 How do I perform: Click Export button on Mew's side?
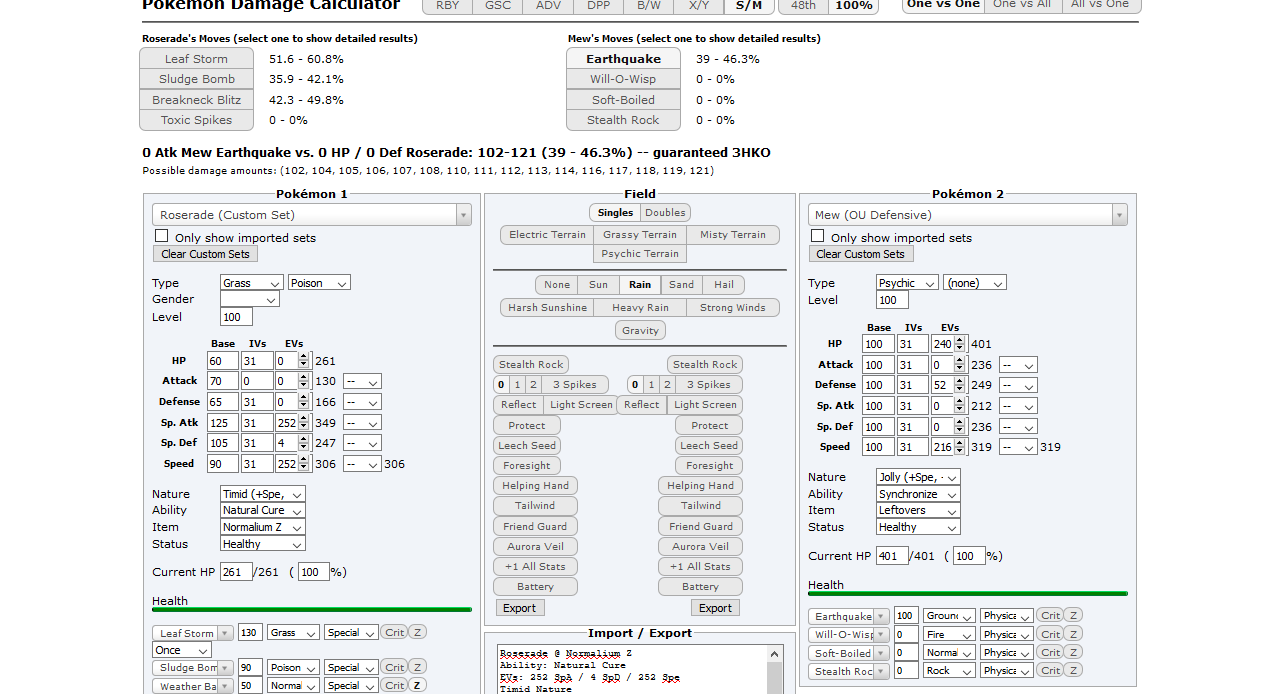coord(715,608)
